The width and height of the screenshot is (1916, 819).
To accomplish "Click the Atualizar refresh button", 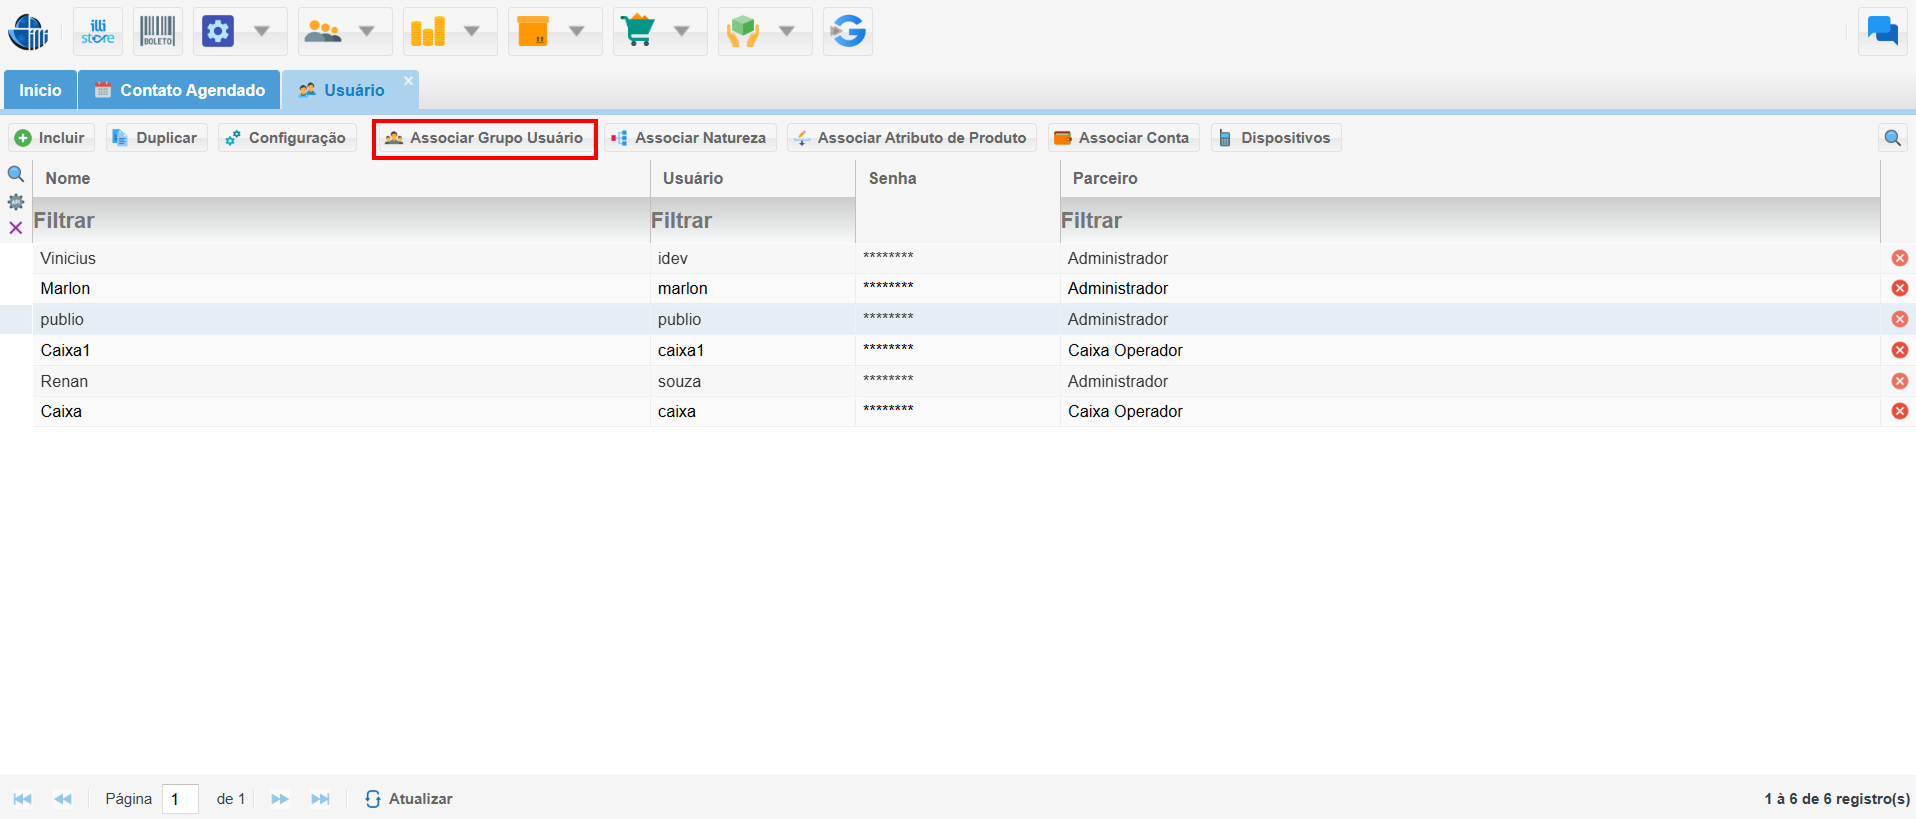I will point(409,798).
